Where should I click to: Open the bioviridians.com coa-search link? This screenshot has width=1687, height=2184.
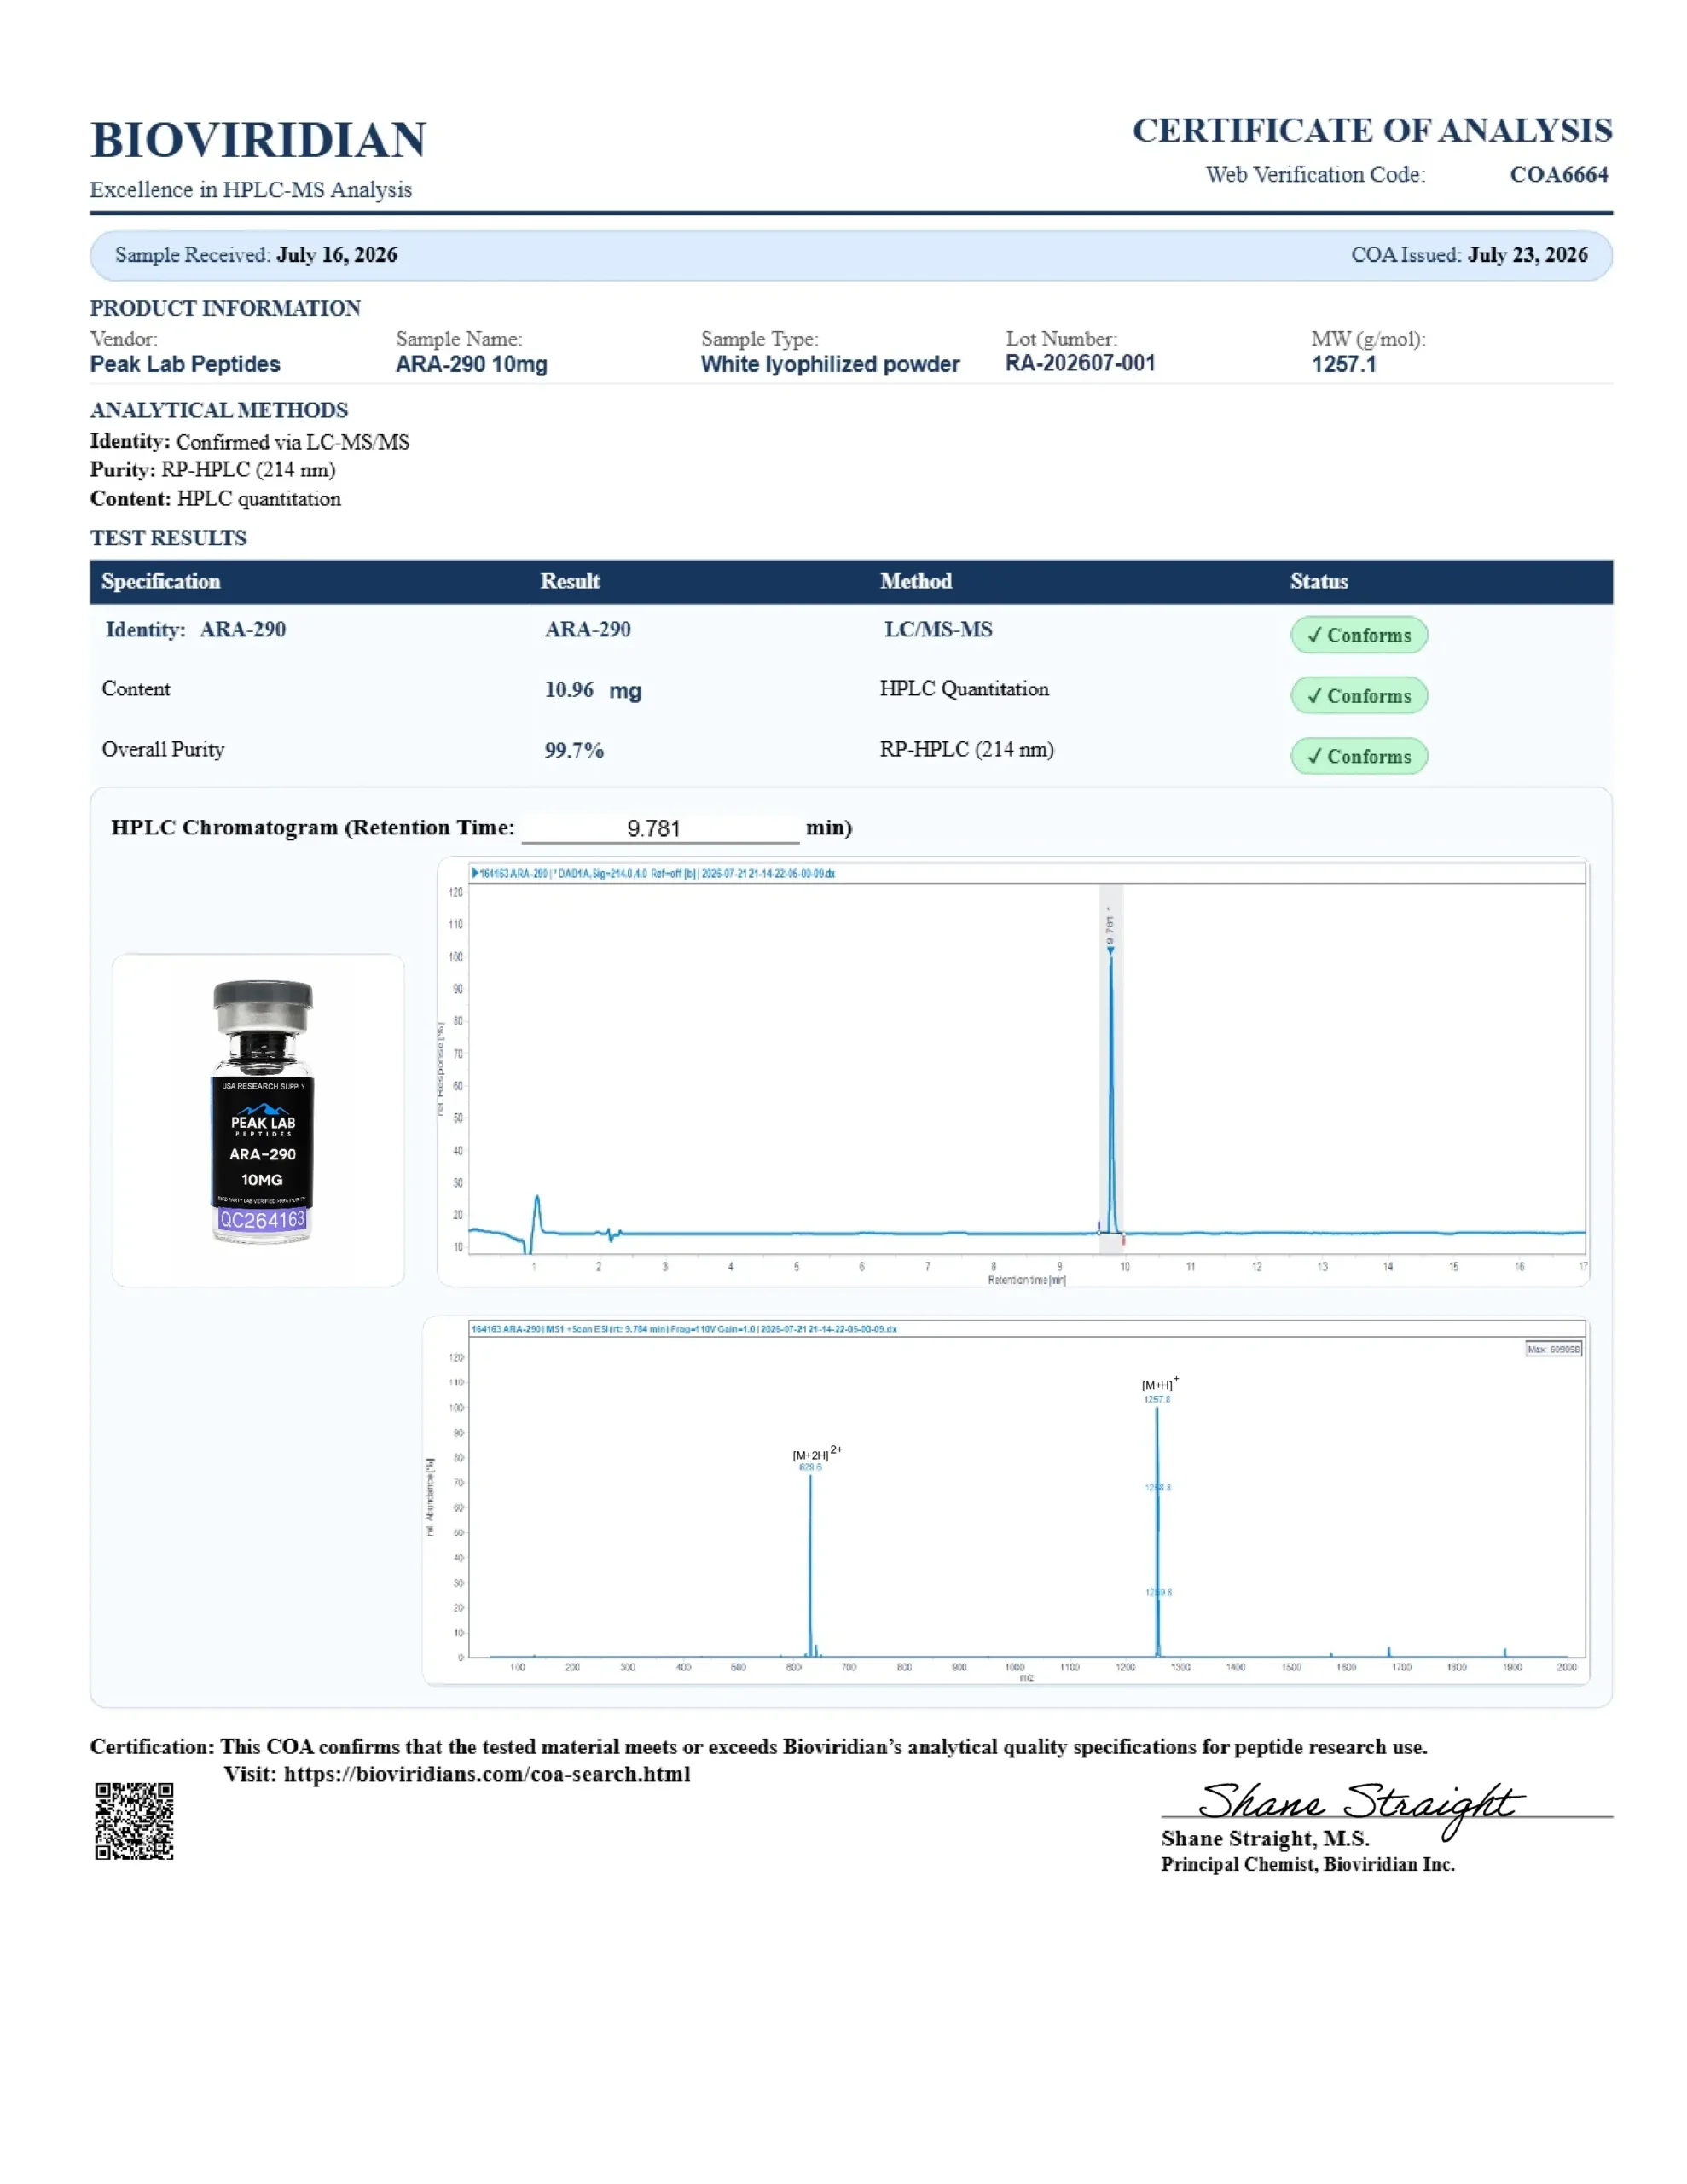(x=487, y=1774)
